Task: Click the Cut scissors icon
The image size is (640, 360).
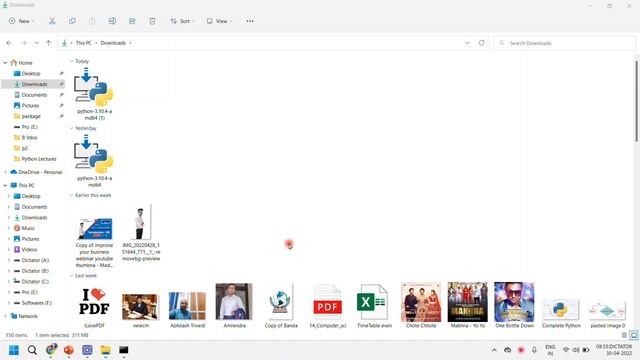Action: click(x=52, y=21)
